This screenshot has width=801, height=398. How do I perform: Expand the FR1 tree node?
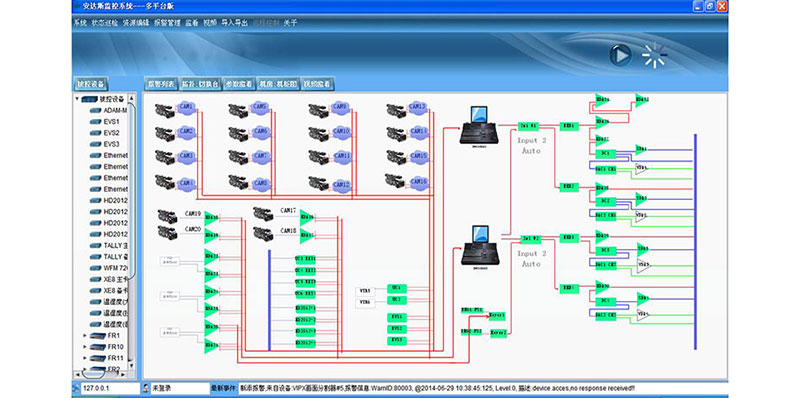coord(85,336)
